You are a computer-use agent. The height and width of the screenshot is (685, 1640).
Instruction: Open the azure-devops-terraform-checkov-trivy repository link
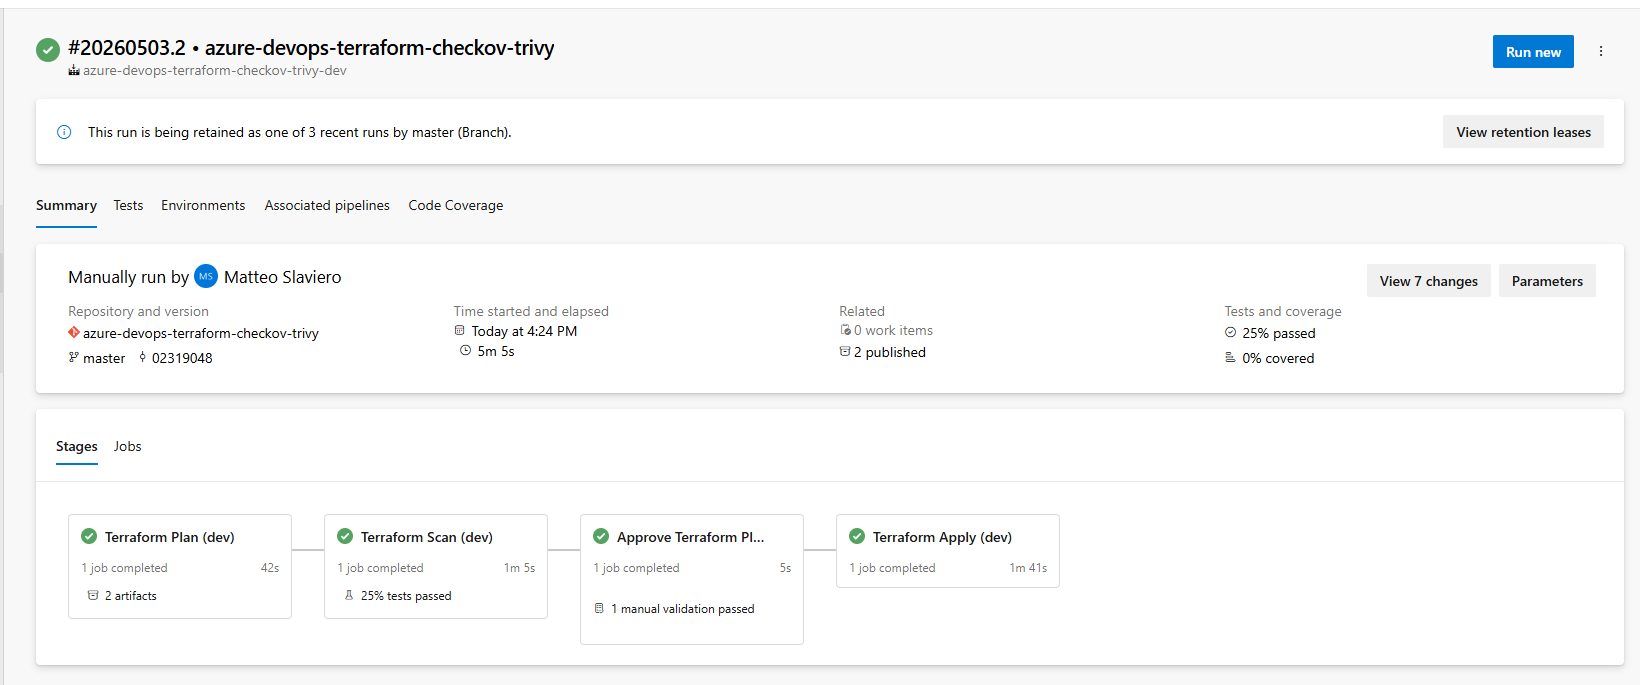coord(201,333)
